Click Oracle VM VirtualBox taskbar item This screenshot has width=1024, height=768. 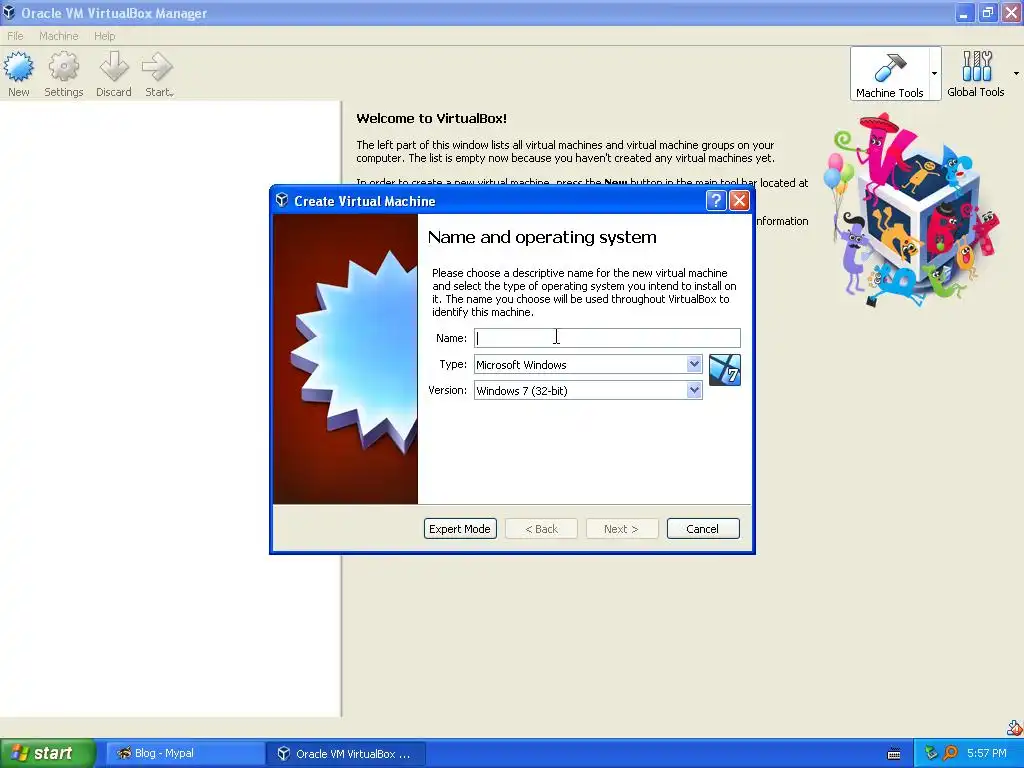pyautogui.click(x=346, y=754)
